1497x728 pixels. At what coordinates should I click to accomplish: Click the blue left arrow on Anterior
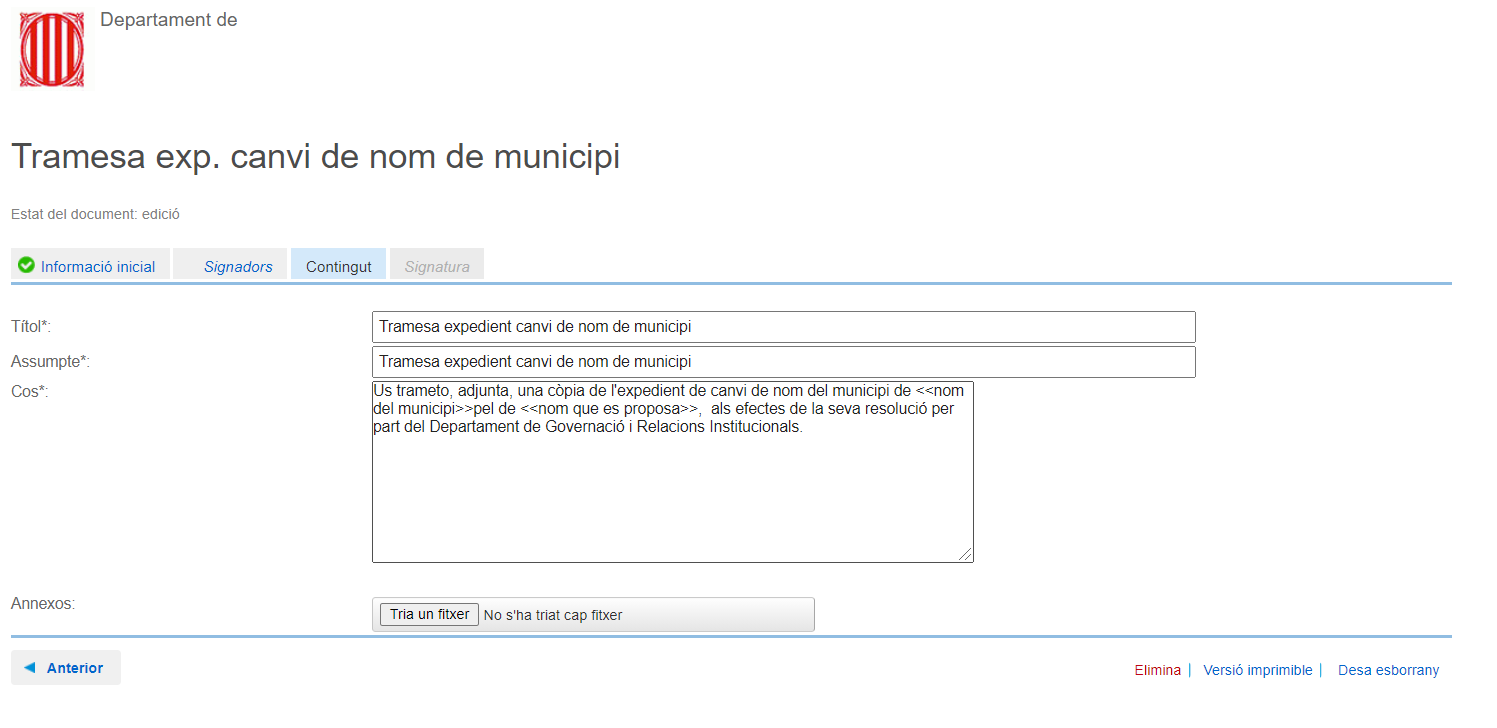[x=30, y=668]
